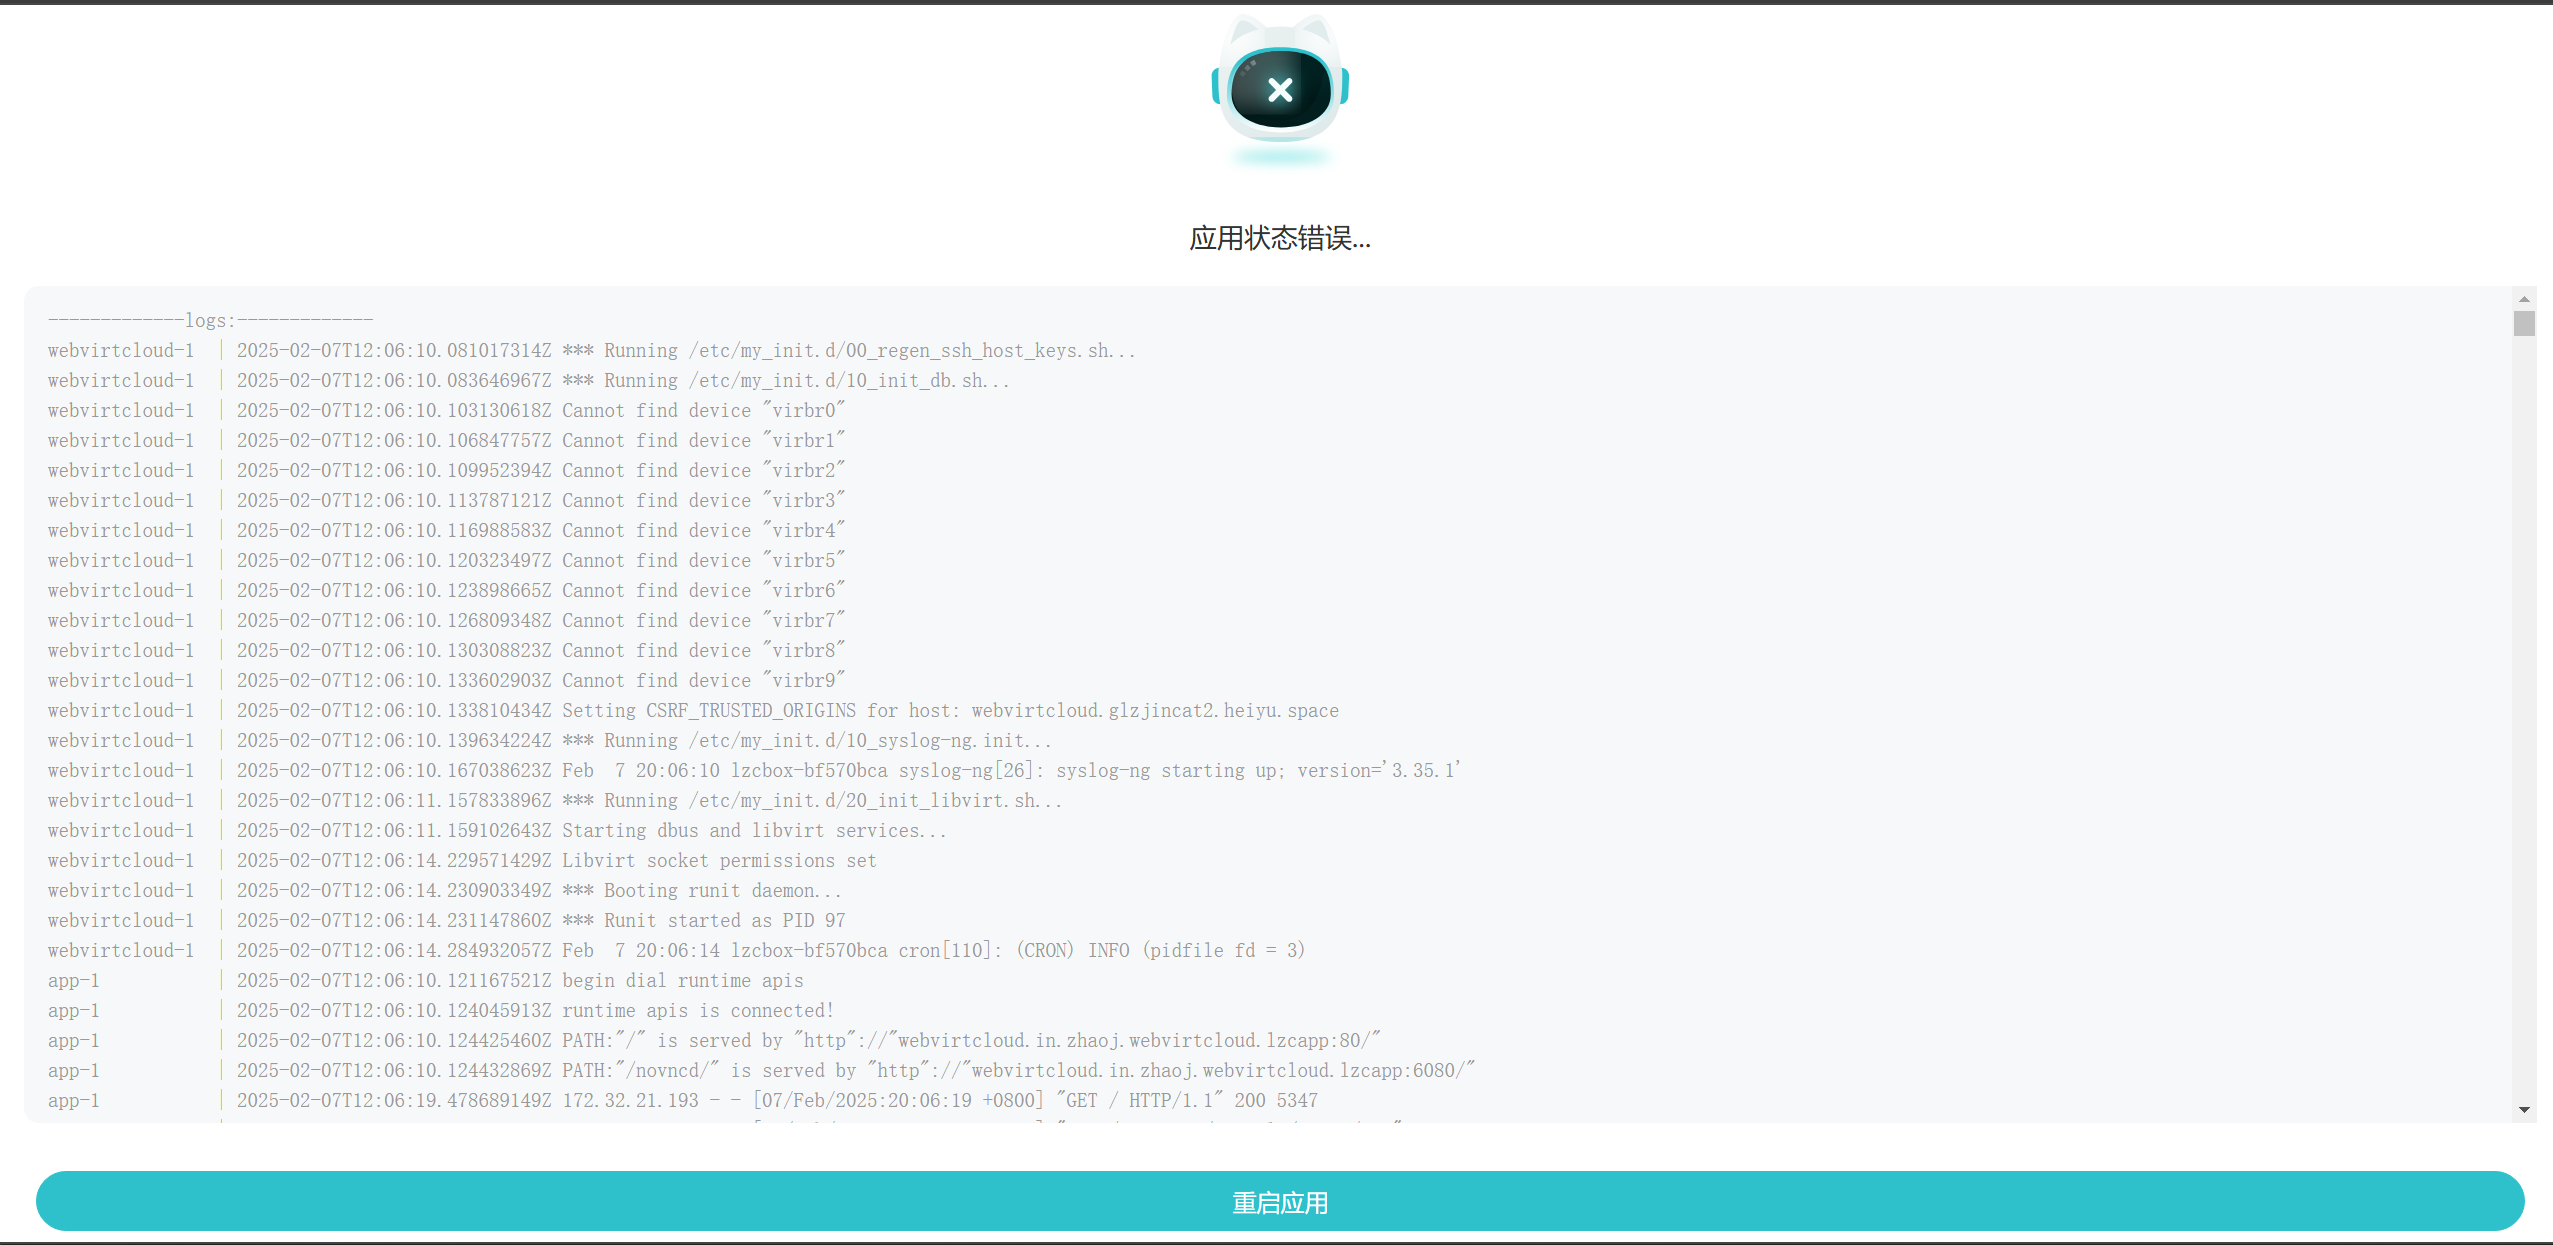Click log line Cannot find device "virbr6"
Screen dimensions: 2553x1245
(446, 590)
